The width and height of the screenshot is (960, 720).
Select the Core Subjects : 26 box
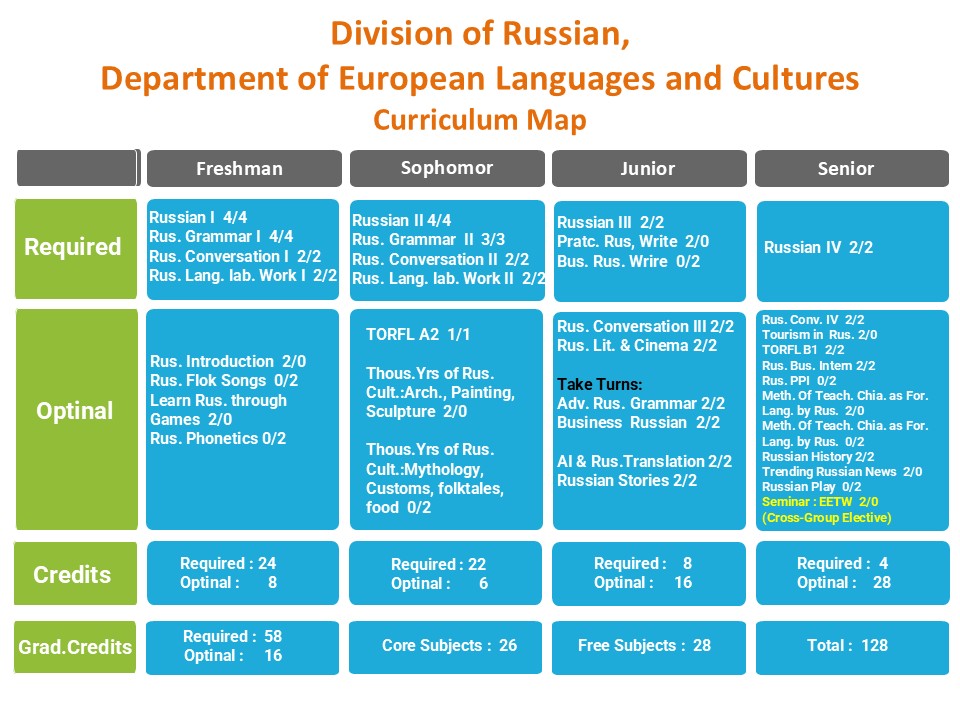[449, 646]
